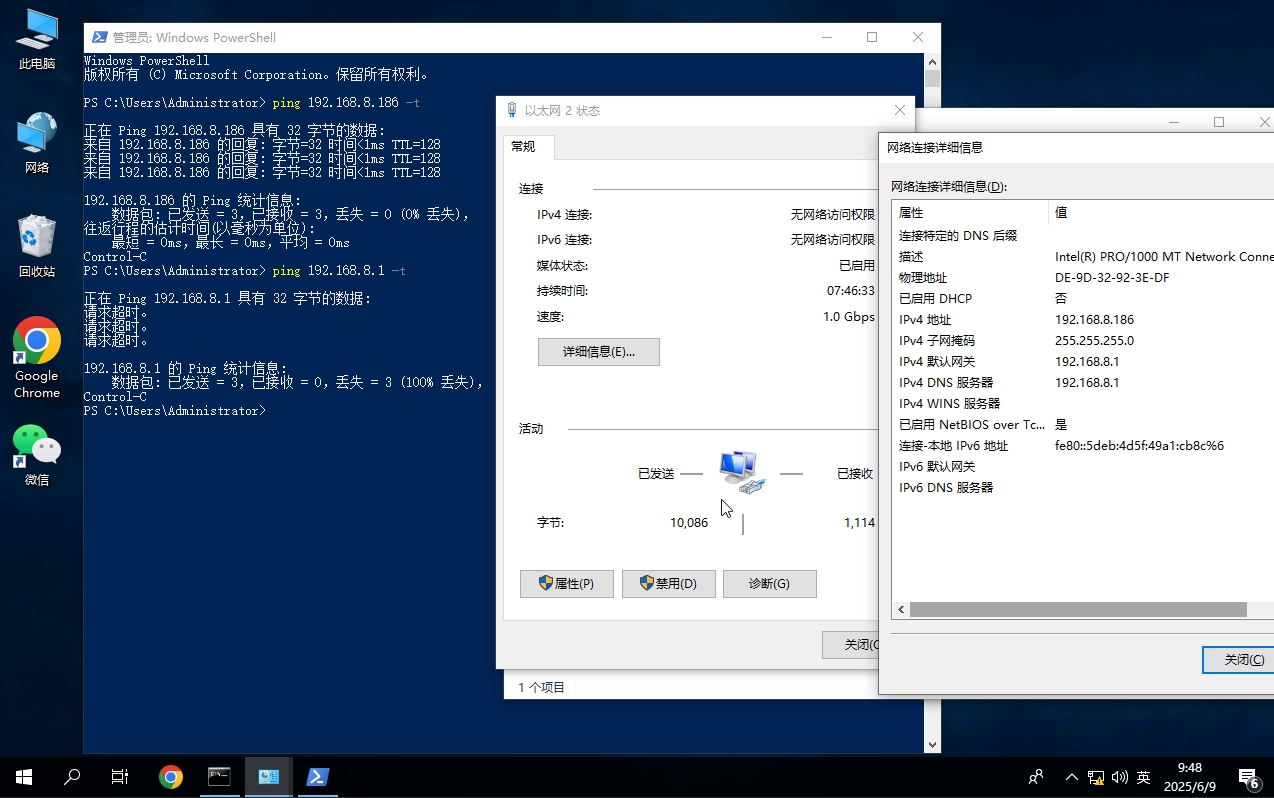Click the 禁用(D) button
Image resolution: width=1274 pixels, height=798 pixels.
point(668,584)
